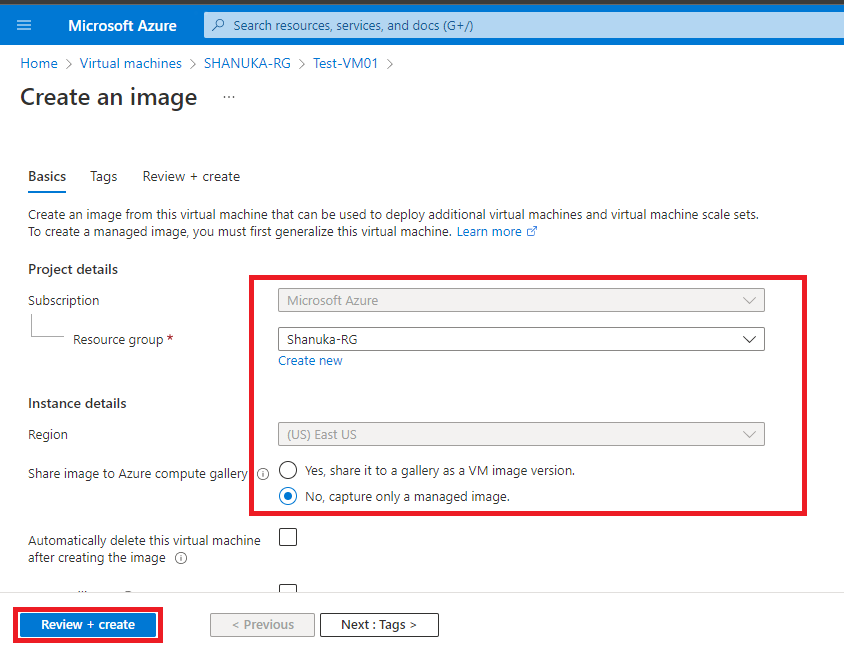Viewport: 844px width, 648px height.
Task: Select No, capture only managed image
Action: click(x=288, y=496)
